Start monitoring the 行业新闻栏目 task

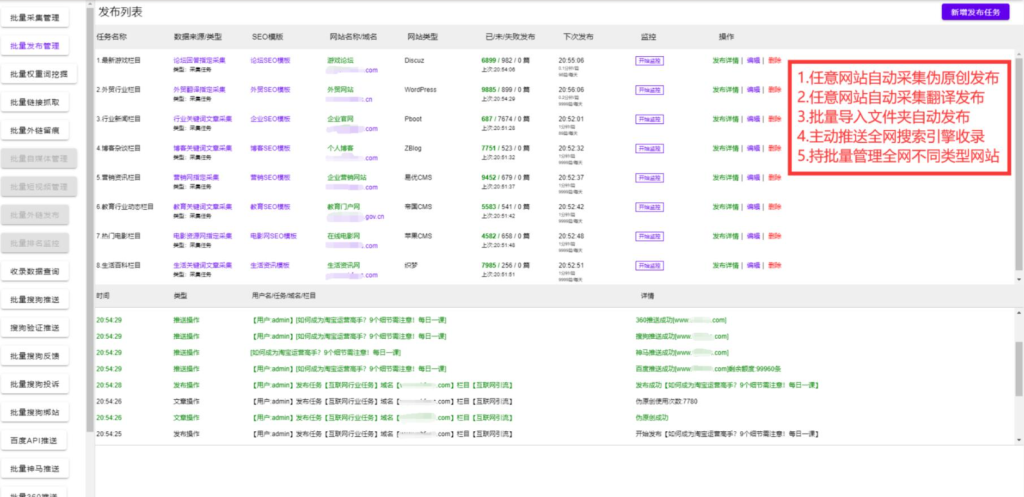tap(649, 118)
